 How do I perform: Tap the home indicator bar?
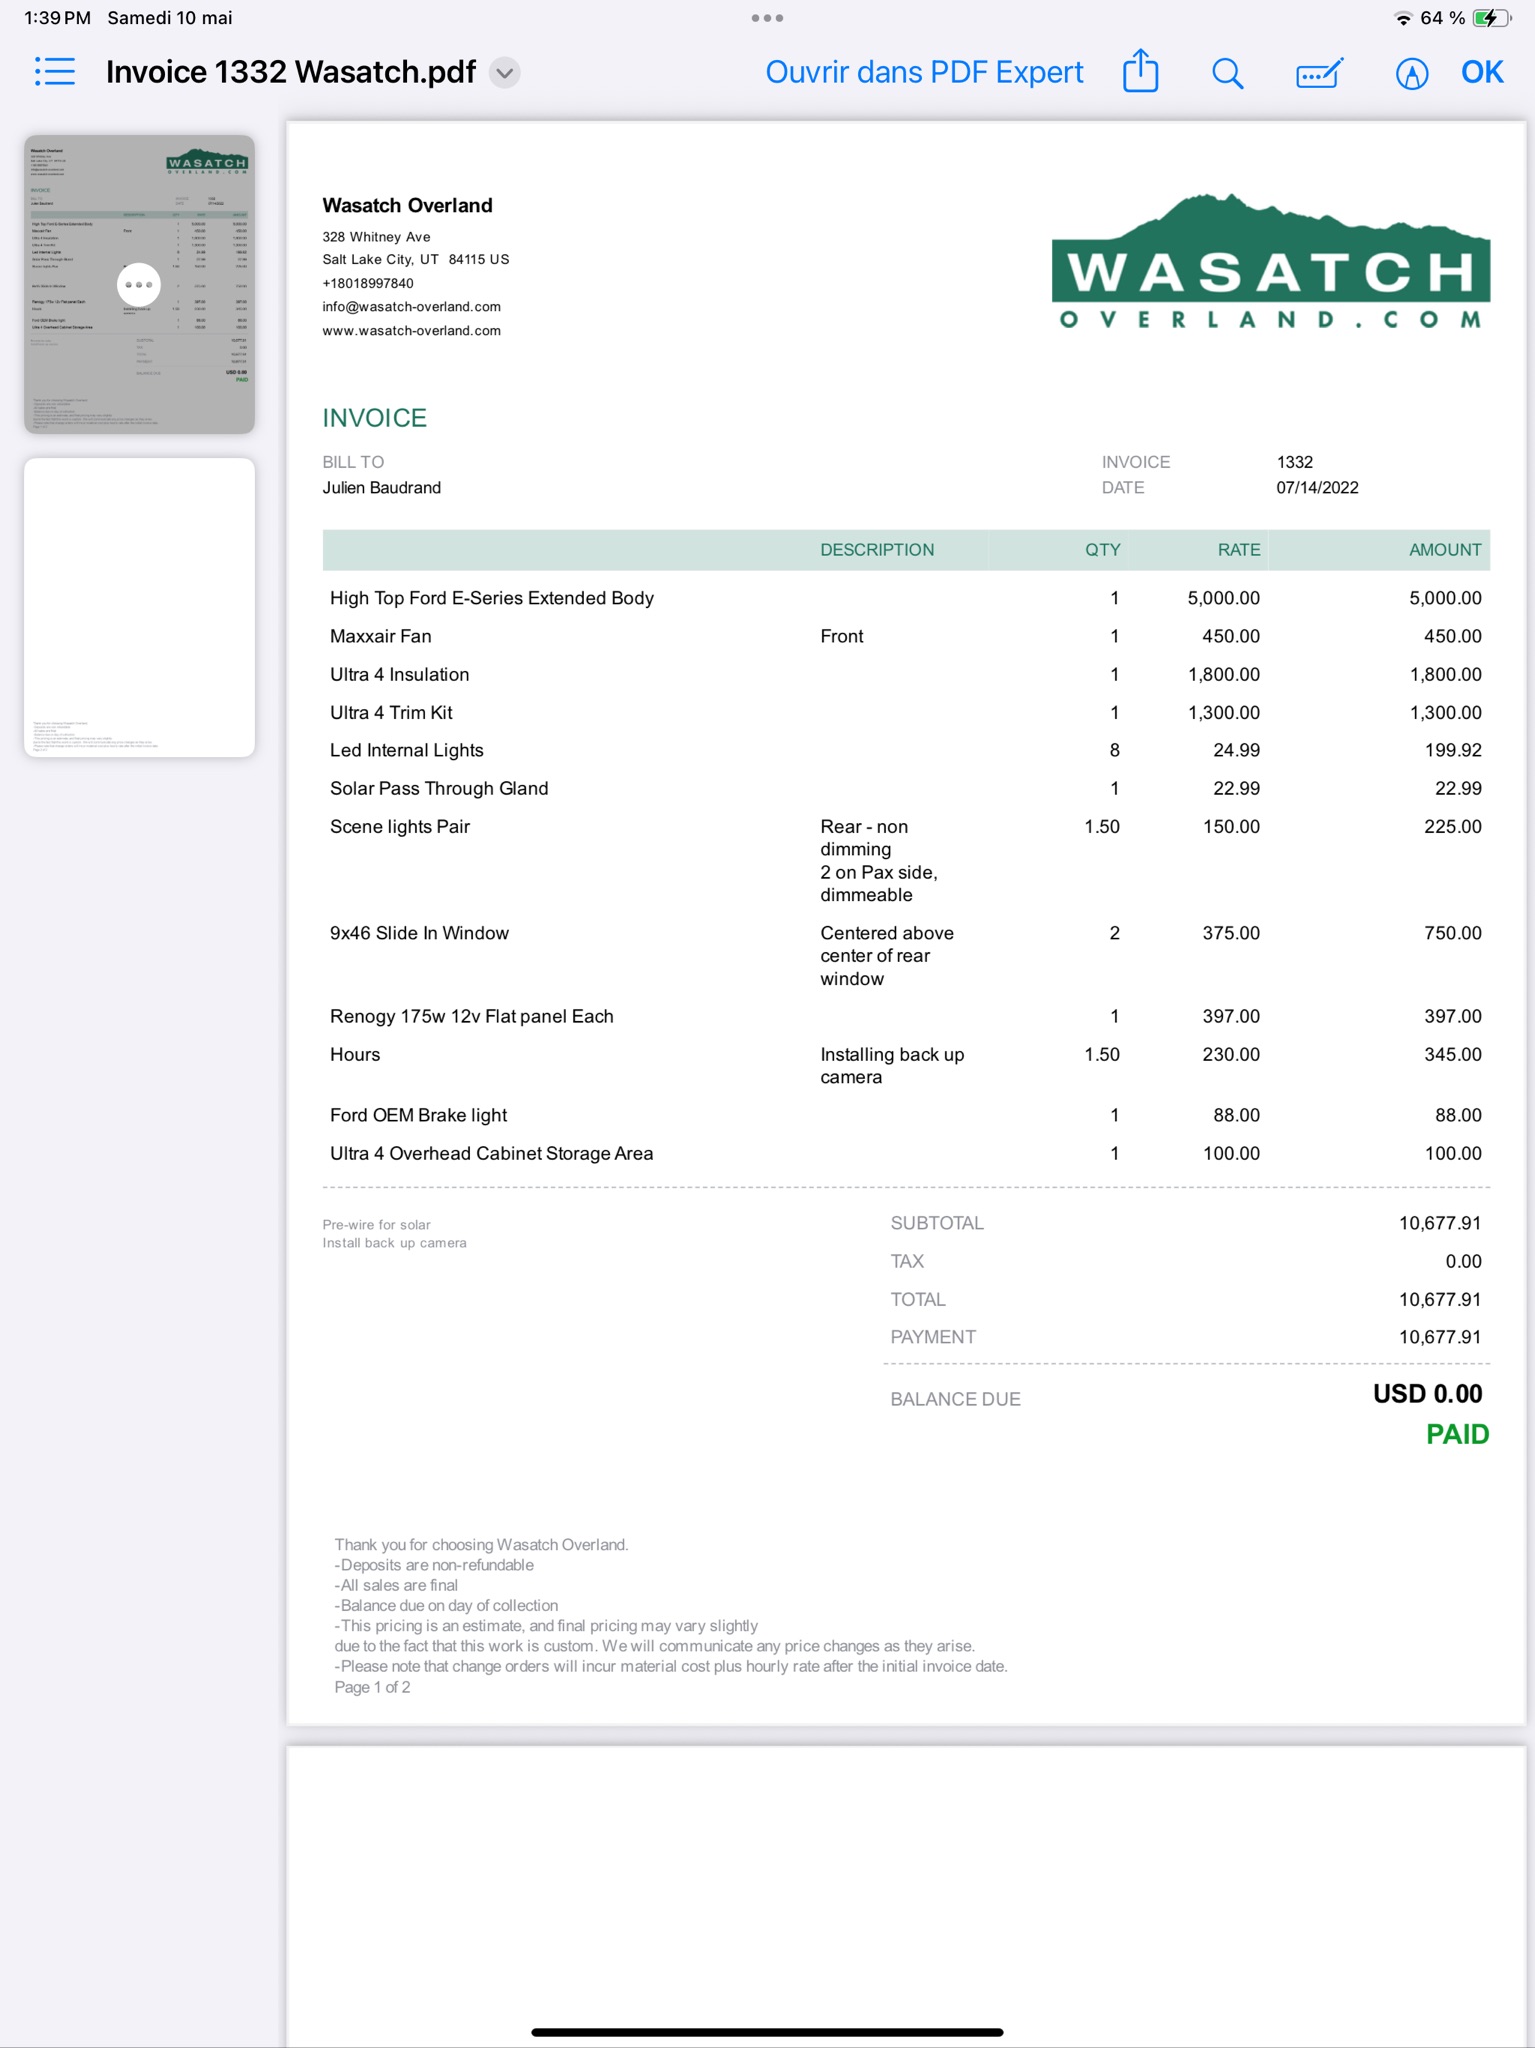point(767,2031)
